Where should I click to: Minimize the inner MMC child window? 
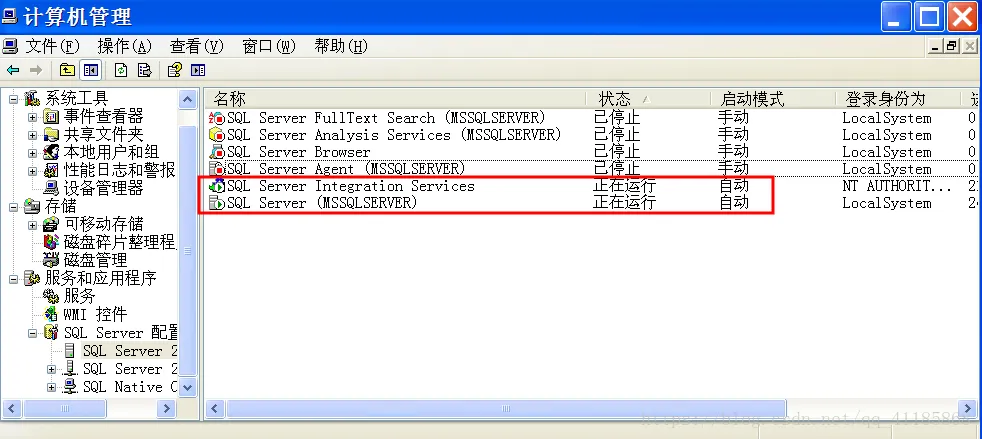(x=936, y=46)
